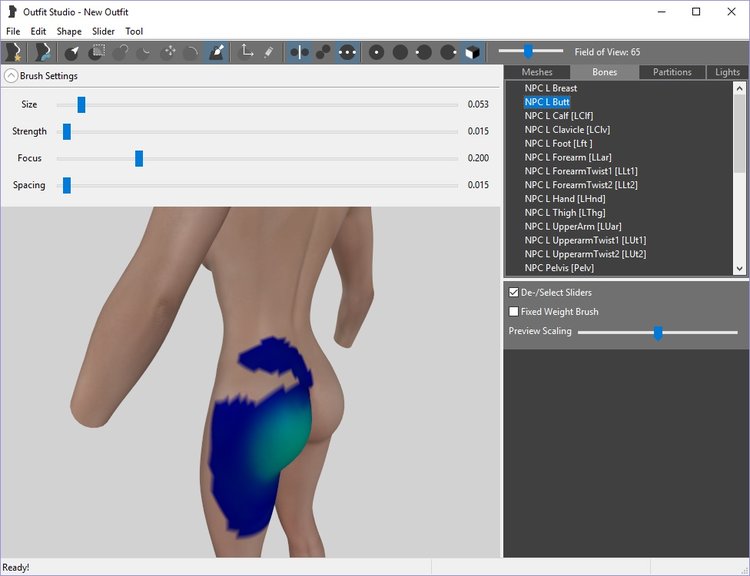Screen dimensions: 750x576
Task: Open the Slider menu
Action: [103, 31]
